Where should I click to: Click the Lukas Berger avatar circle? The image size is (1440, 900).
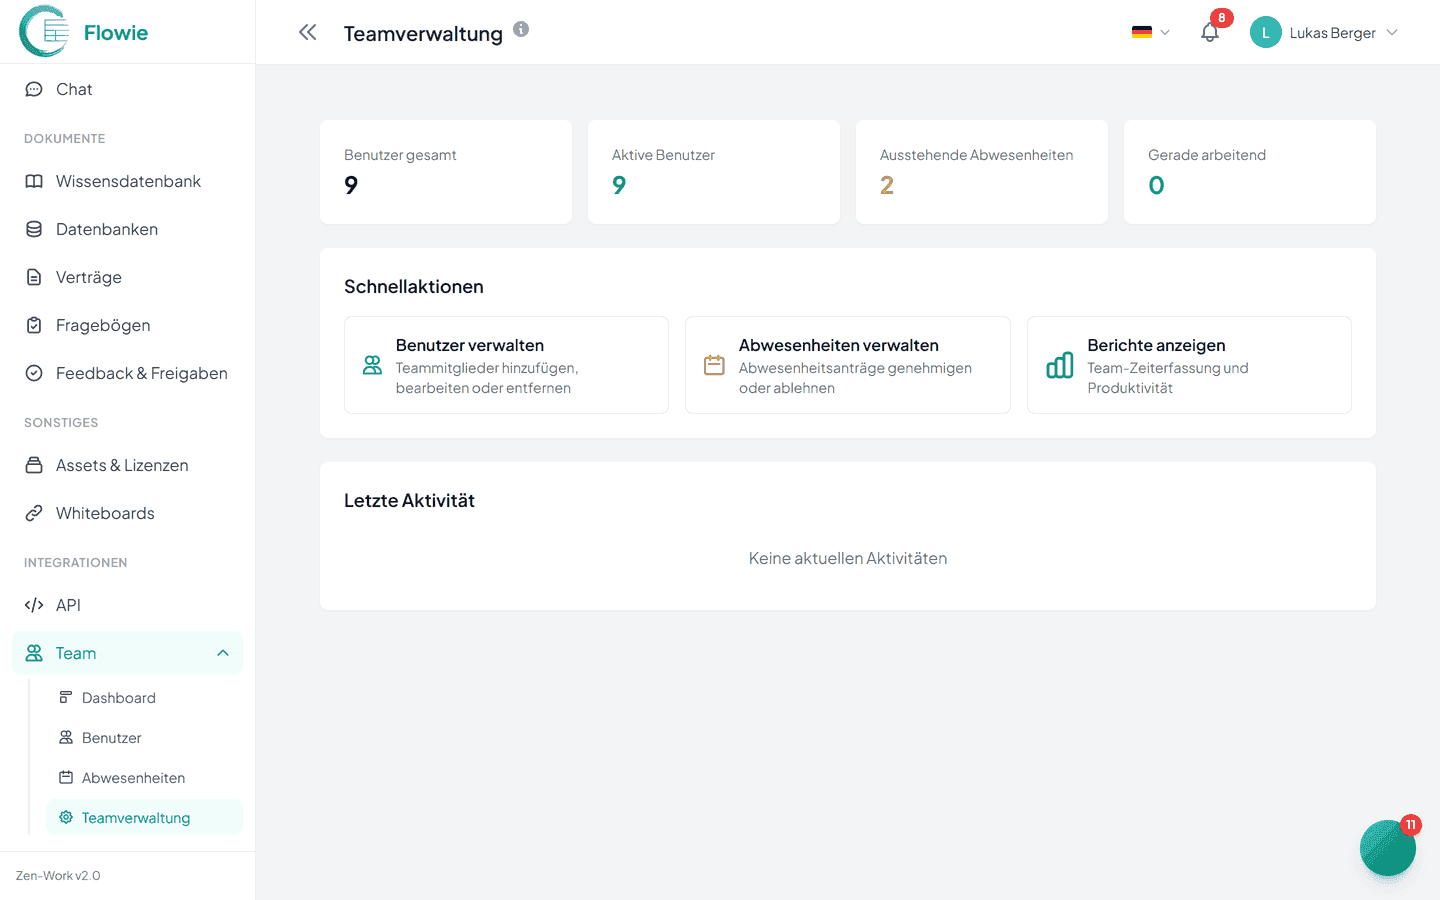click(1266, 32)
